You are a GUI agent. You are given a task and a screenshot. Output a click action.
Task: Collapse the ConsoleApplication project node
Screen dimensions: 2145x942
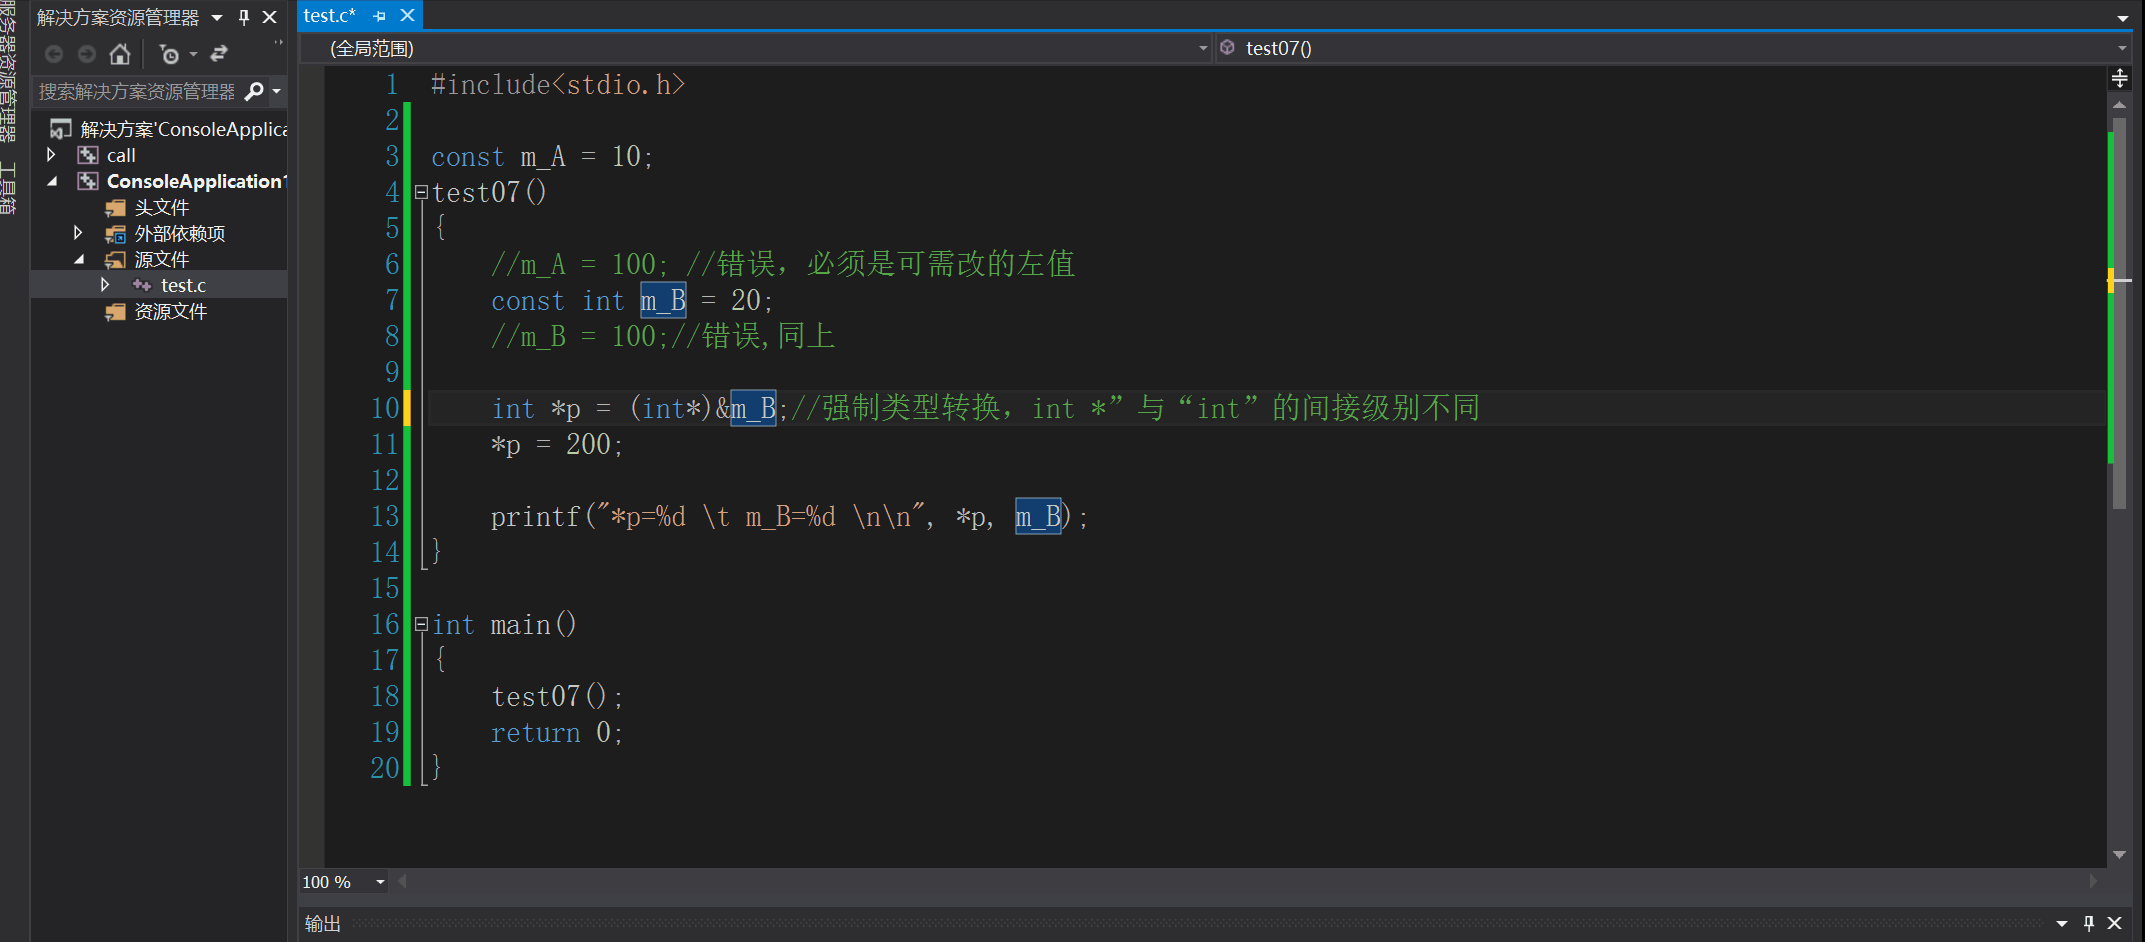point(51,181)
